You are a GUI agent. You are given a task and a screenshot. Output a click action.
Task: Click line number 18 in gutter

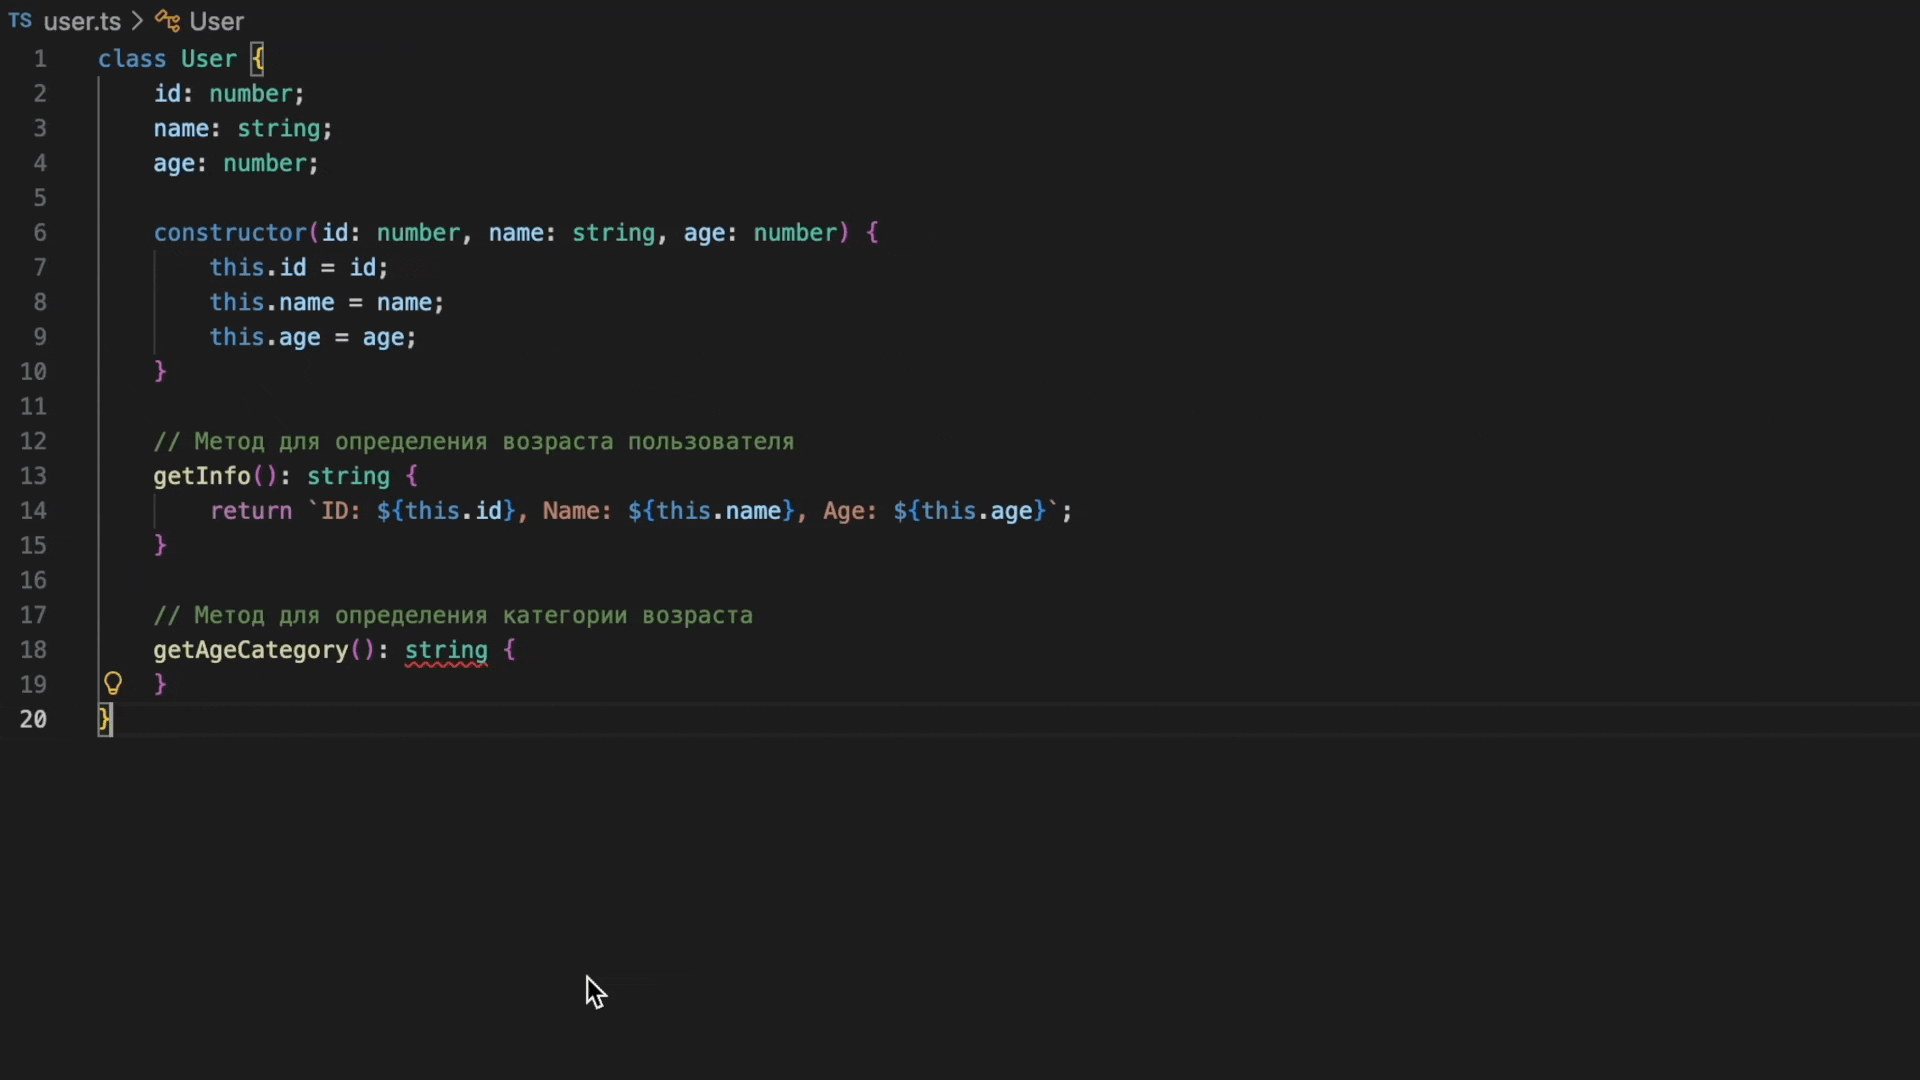33,650
